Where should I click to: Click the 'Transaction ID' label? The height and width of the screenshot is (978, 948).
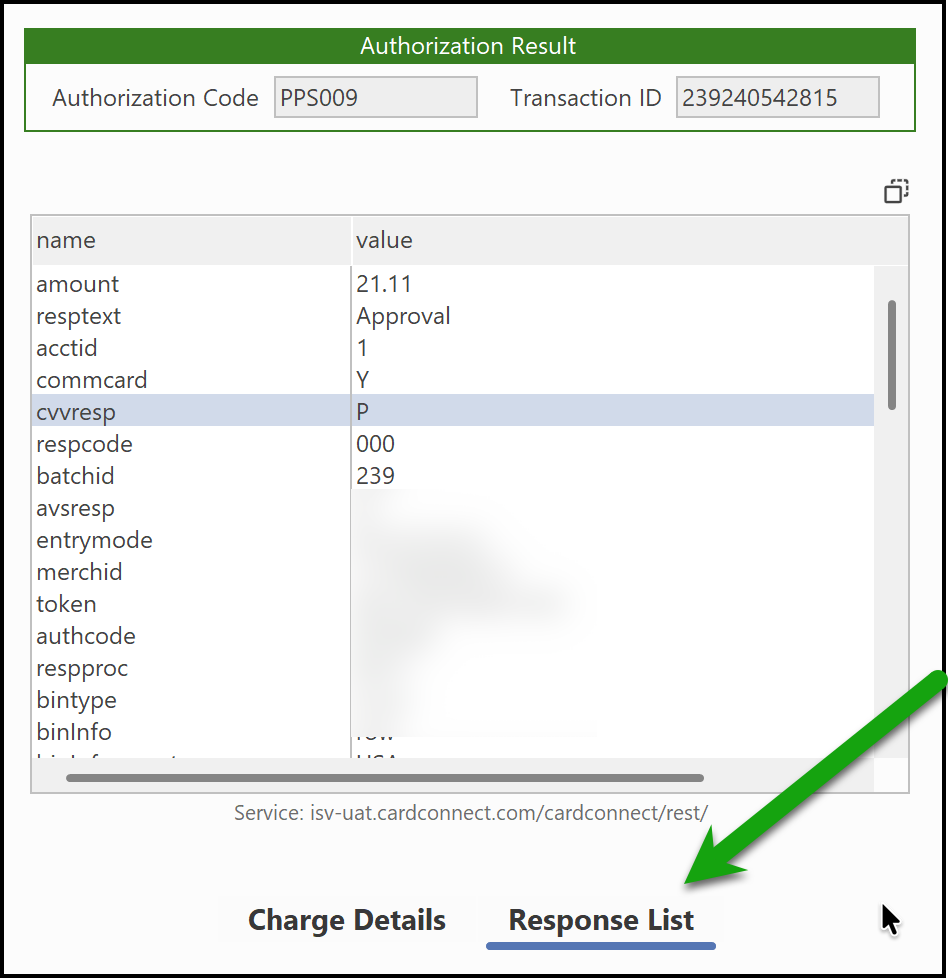click(586, 98)
